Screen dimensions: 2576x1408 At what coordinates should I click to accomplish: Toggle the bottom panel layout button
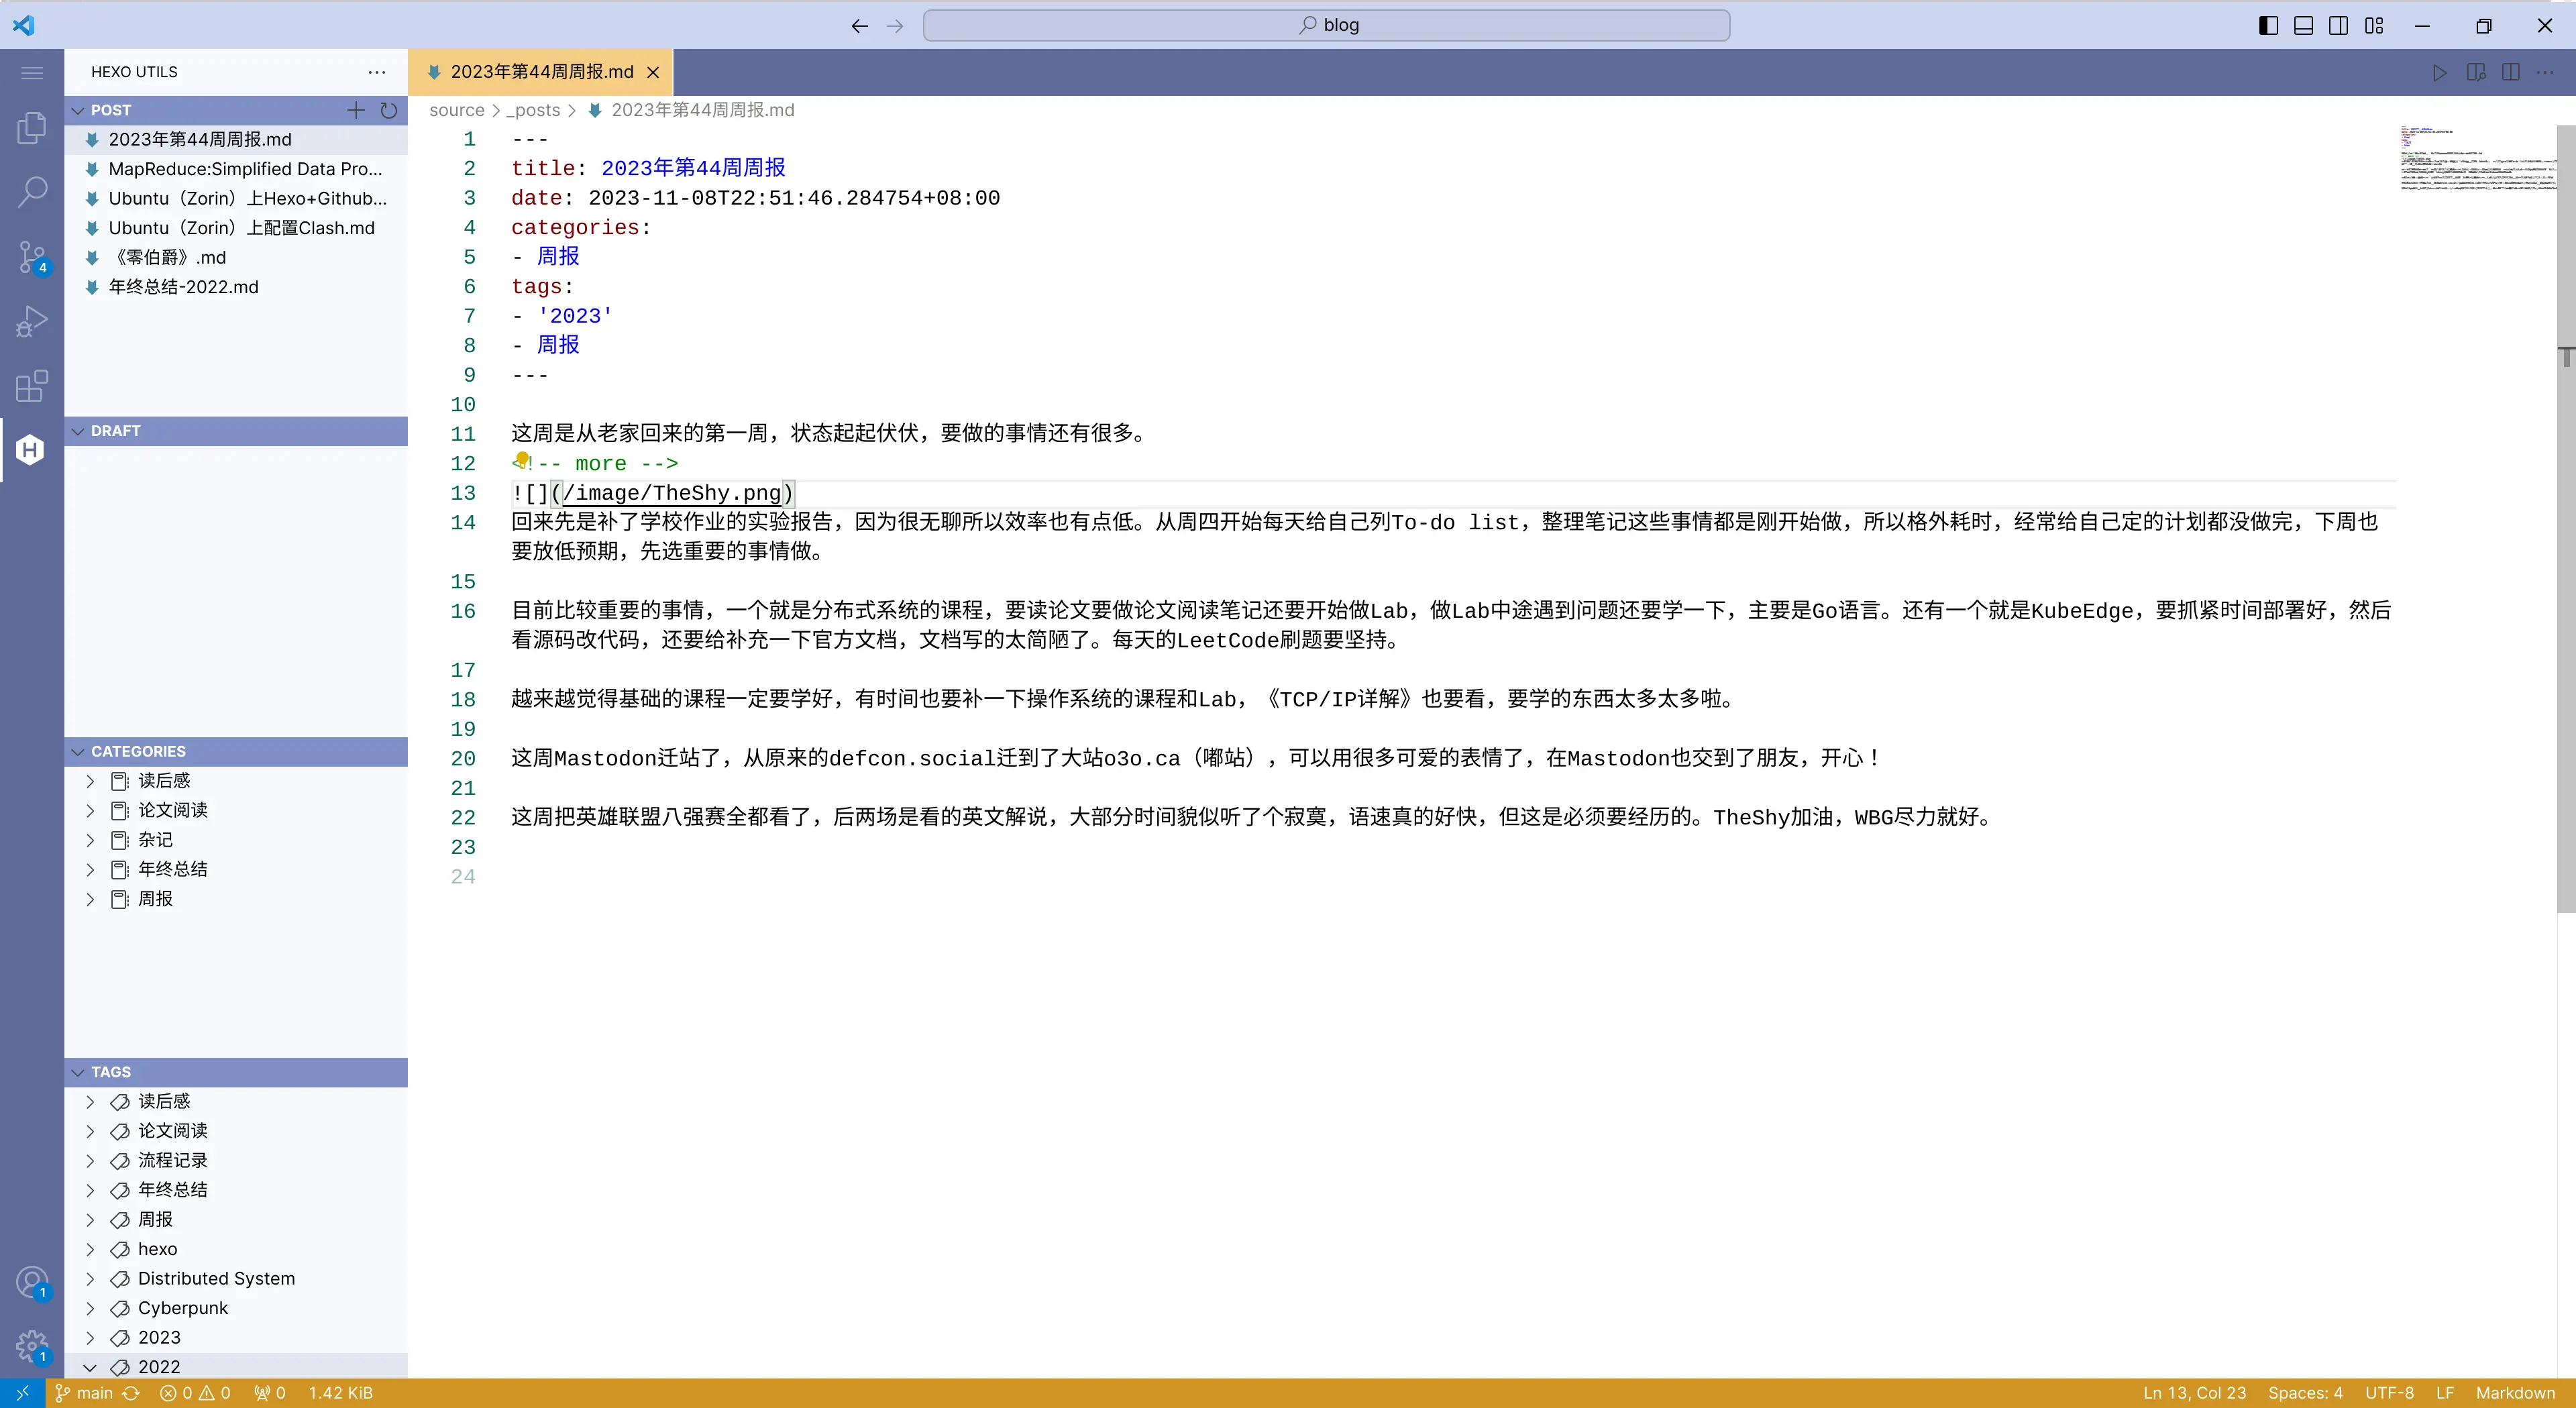2303,26
